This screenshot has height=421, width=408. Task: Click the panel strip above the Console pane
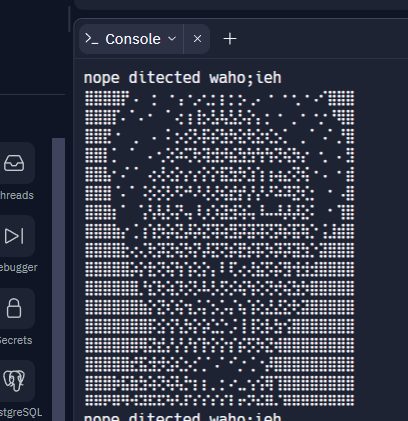pyautogui.click(x=241, y=5)
